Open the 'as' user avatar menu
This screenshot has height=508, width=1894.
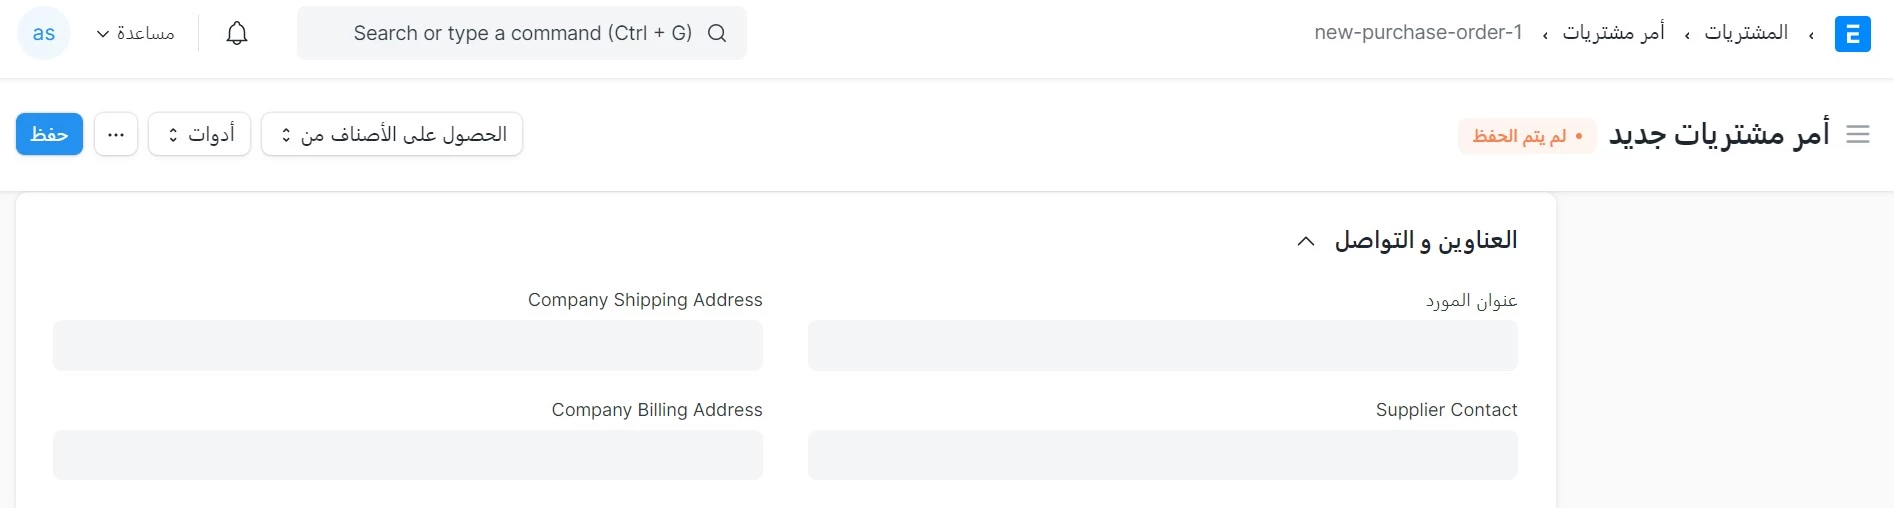44,33
